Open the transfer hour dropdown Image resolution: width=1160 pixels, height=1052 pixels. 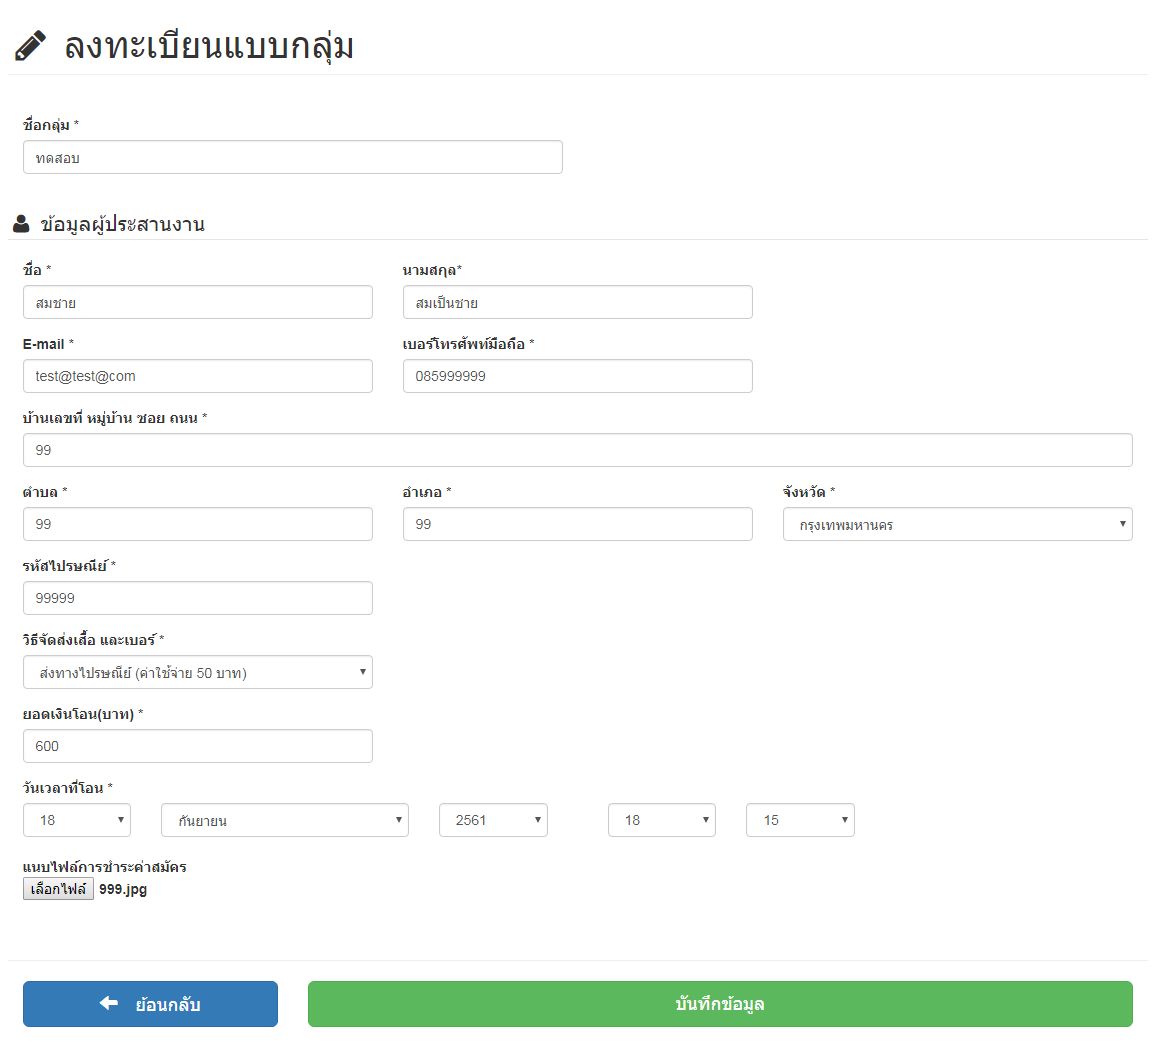pos(662,820)
